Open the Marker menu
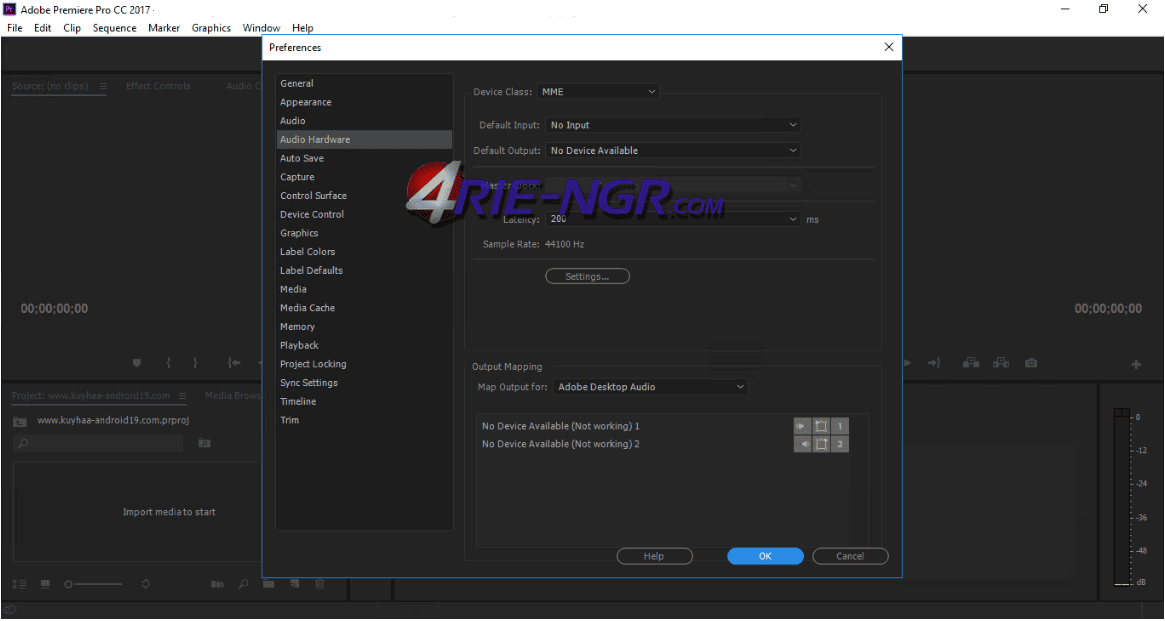The width and height of the screenshot is (1165, 621). 163,27
